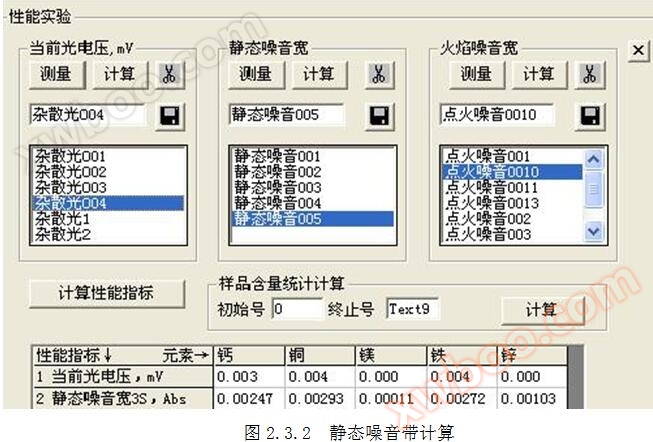Select 静态噪音003 list entry
The height and width of the screenshot is (442, 653).
[277, 187]
